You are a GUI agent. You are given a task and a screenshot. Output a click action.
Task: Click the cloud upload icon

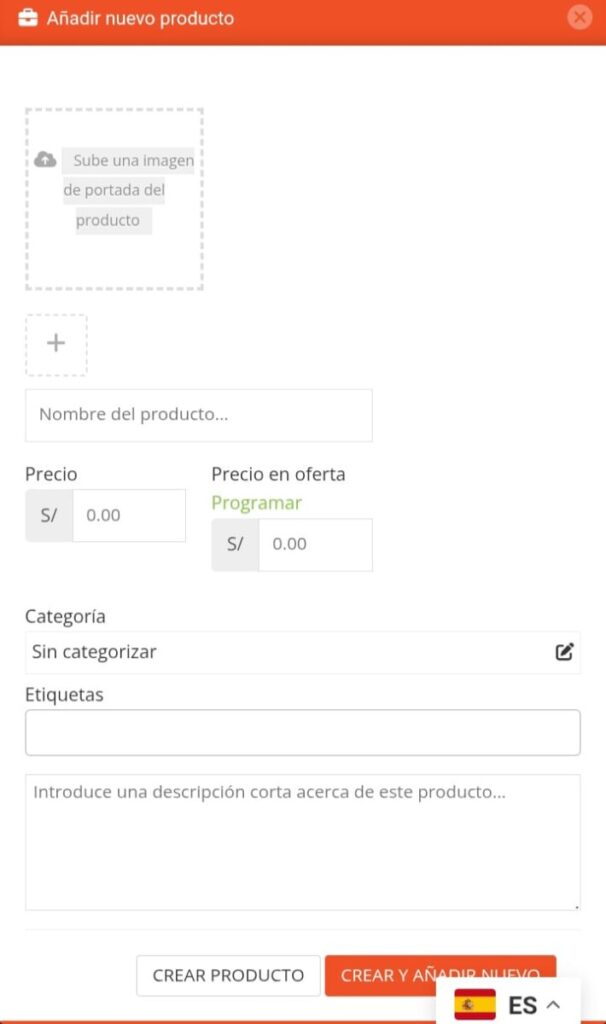tap(45, 159)
